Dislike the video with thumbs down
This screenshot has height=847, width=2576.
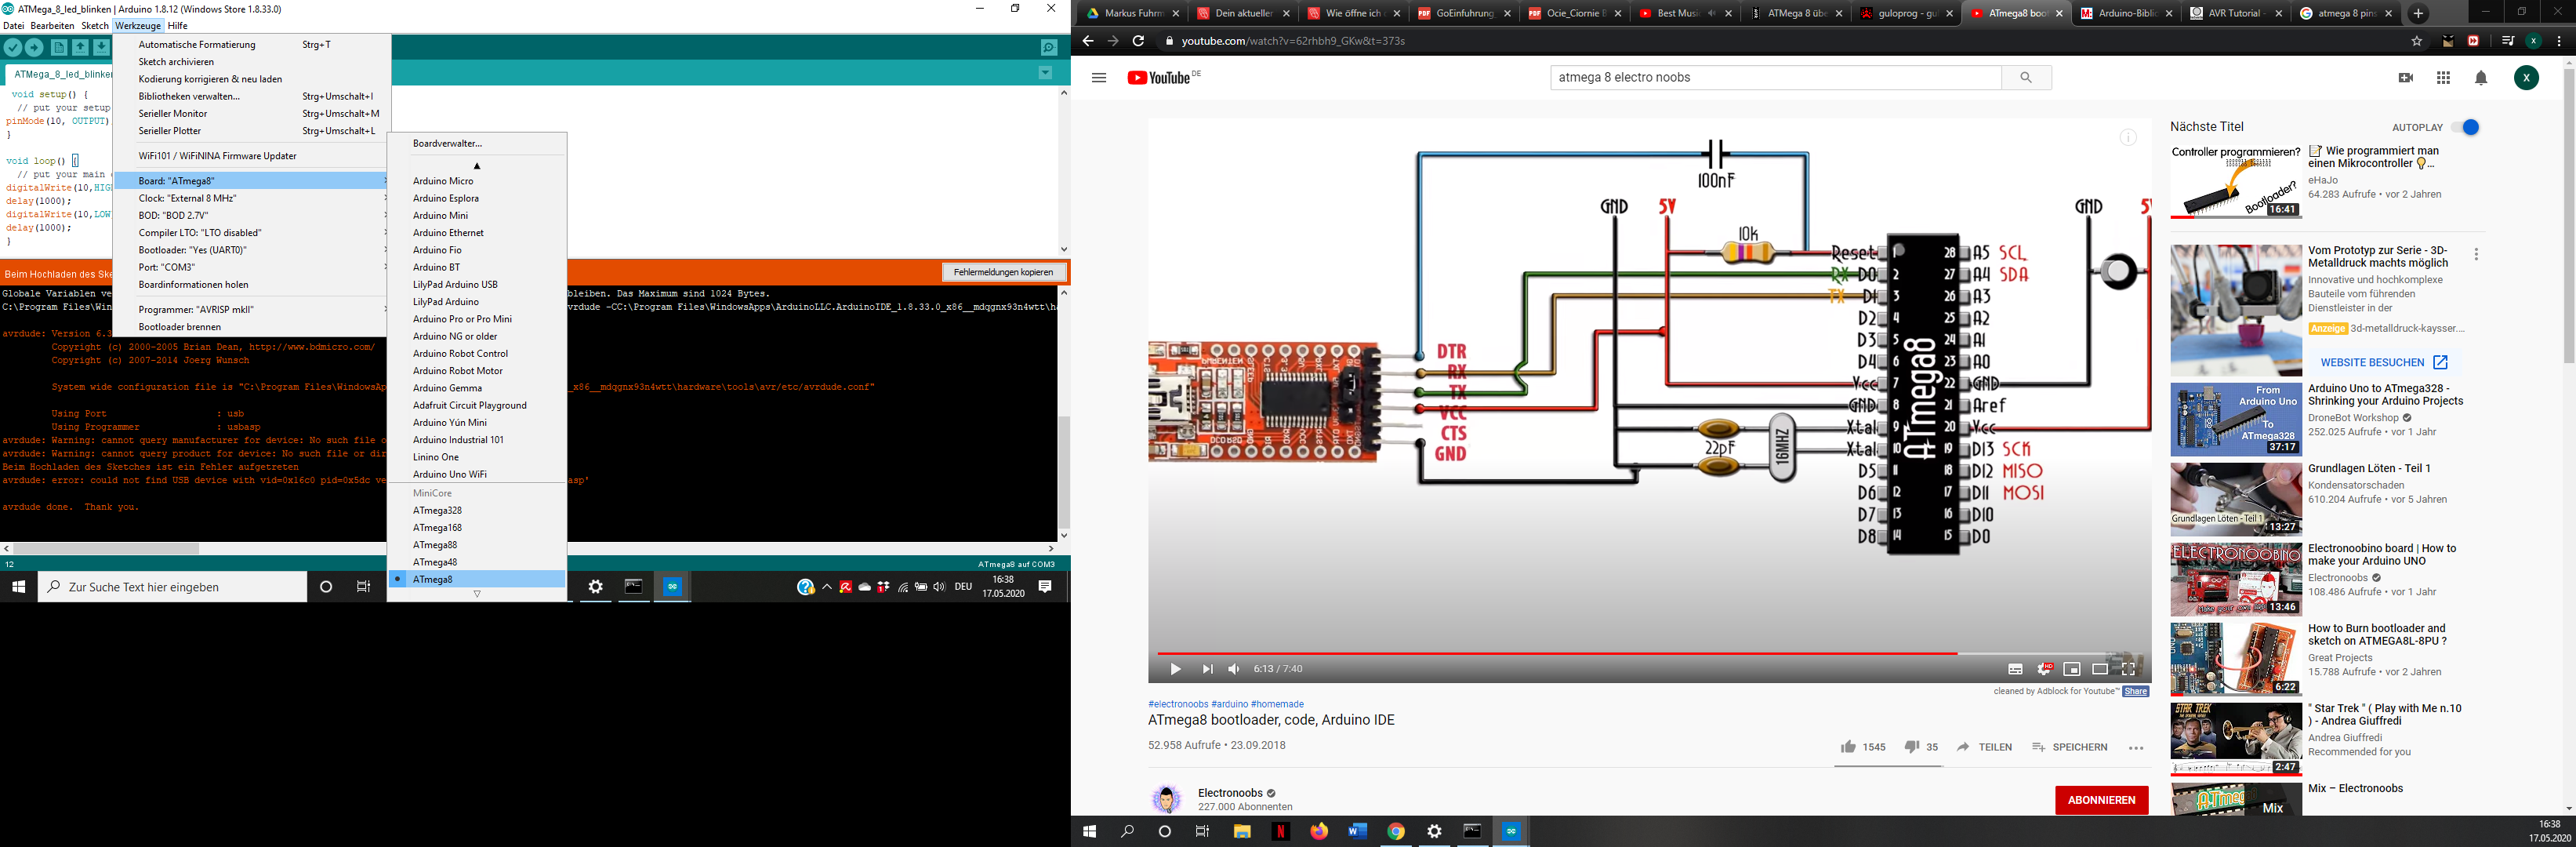pos(1911,747)
